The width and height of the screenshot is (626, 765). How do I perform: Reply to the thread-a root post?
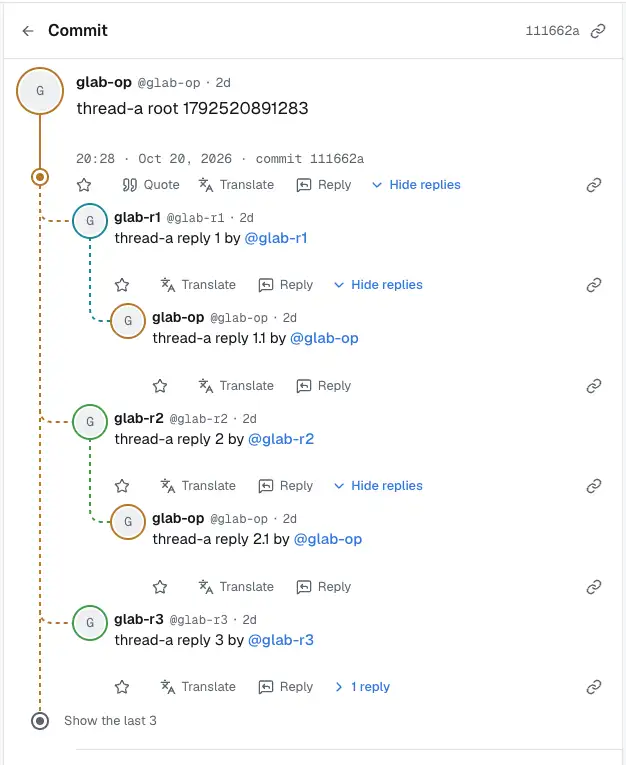point(324,185)
